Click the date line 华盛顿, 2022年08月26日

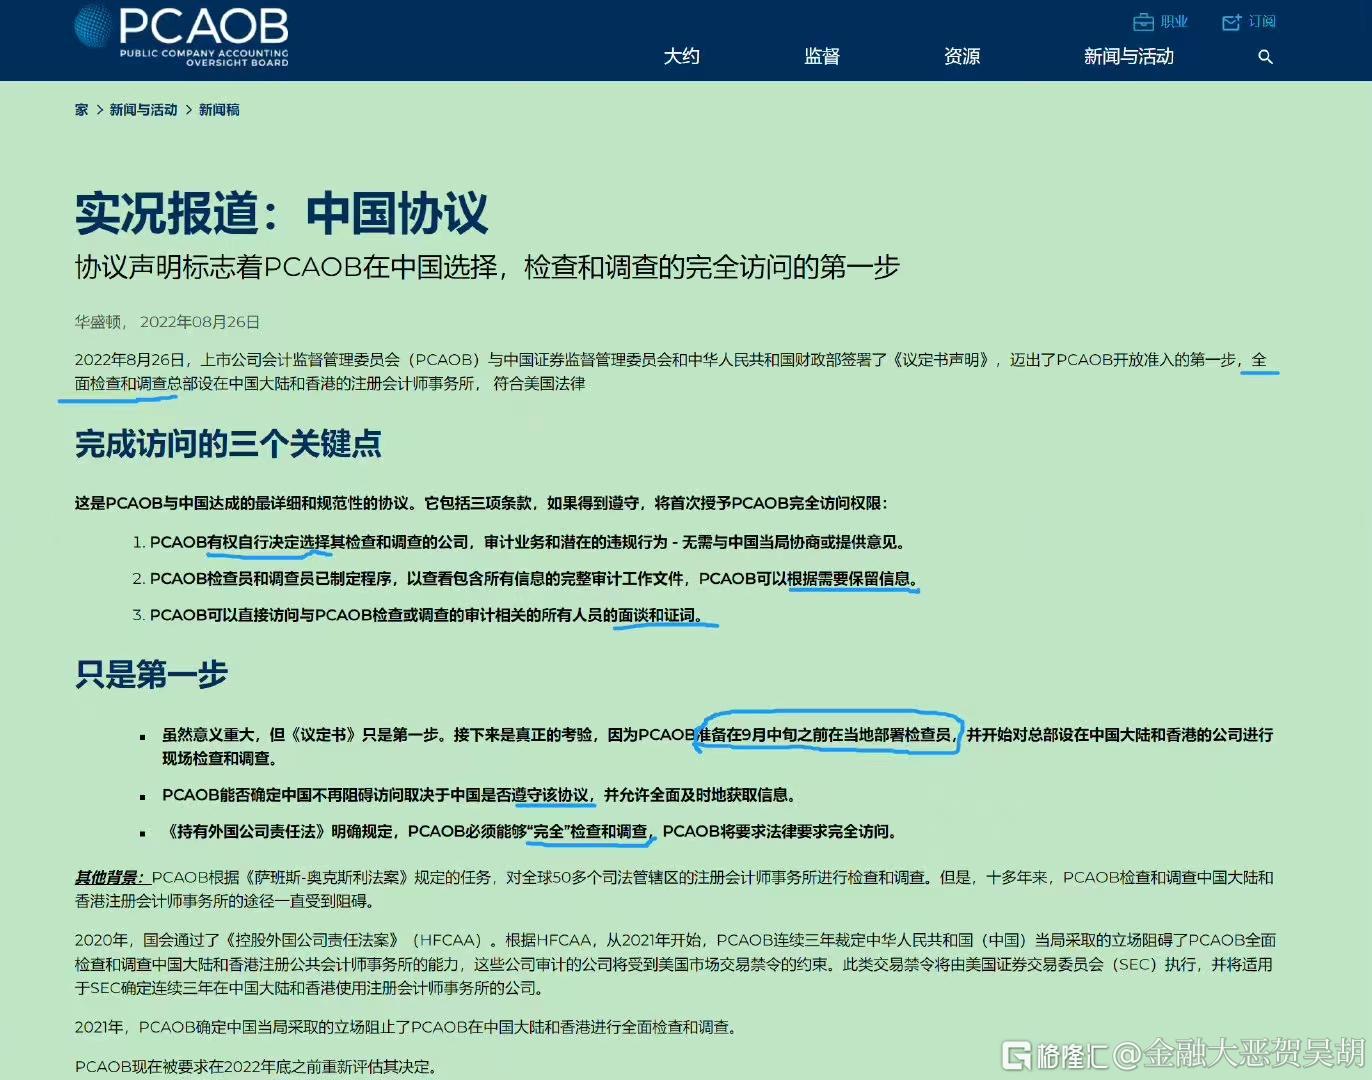click(x=167, y=322)
